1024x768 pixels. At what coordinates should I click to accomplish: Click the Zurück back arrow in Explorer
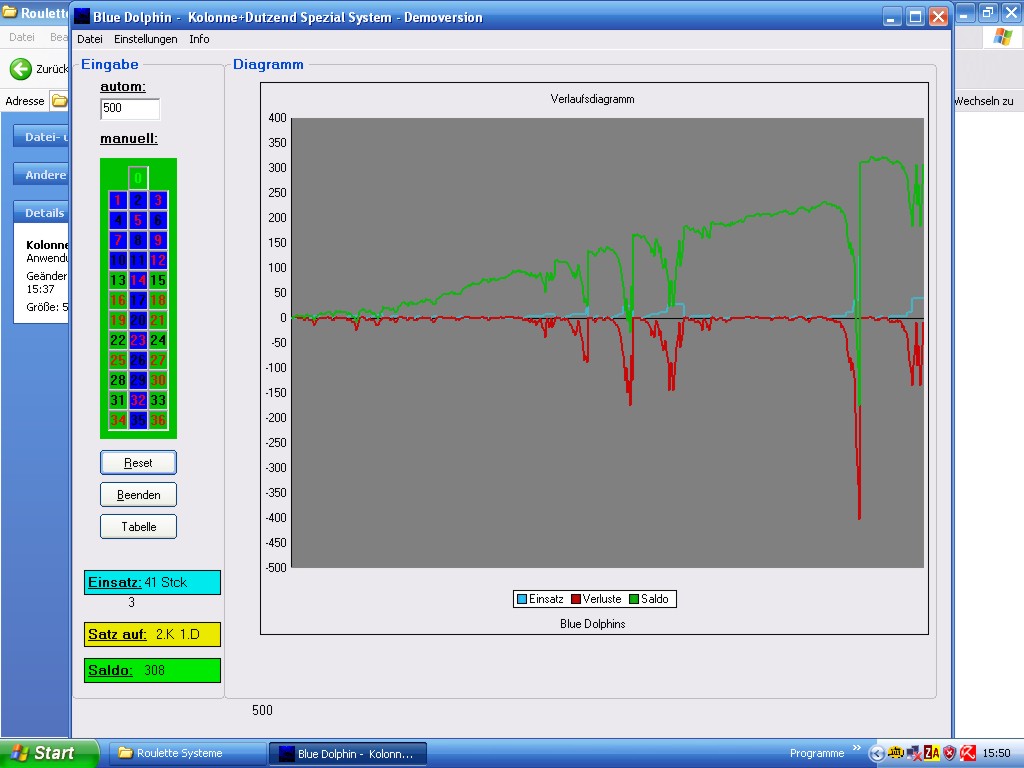coord(20,69)
